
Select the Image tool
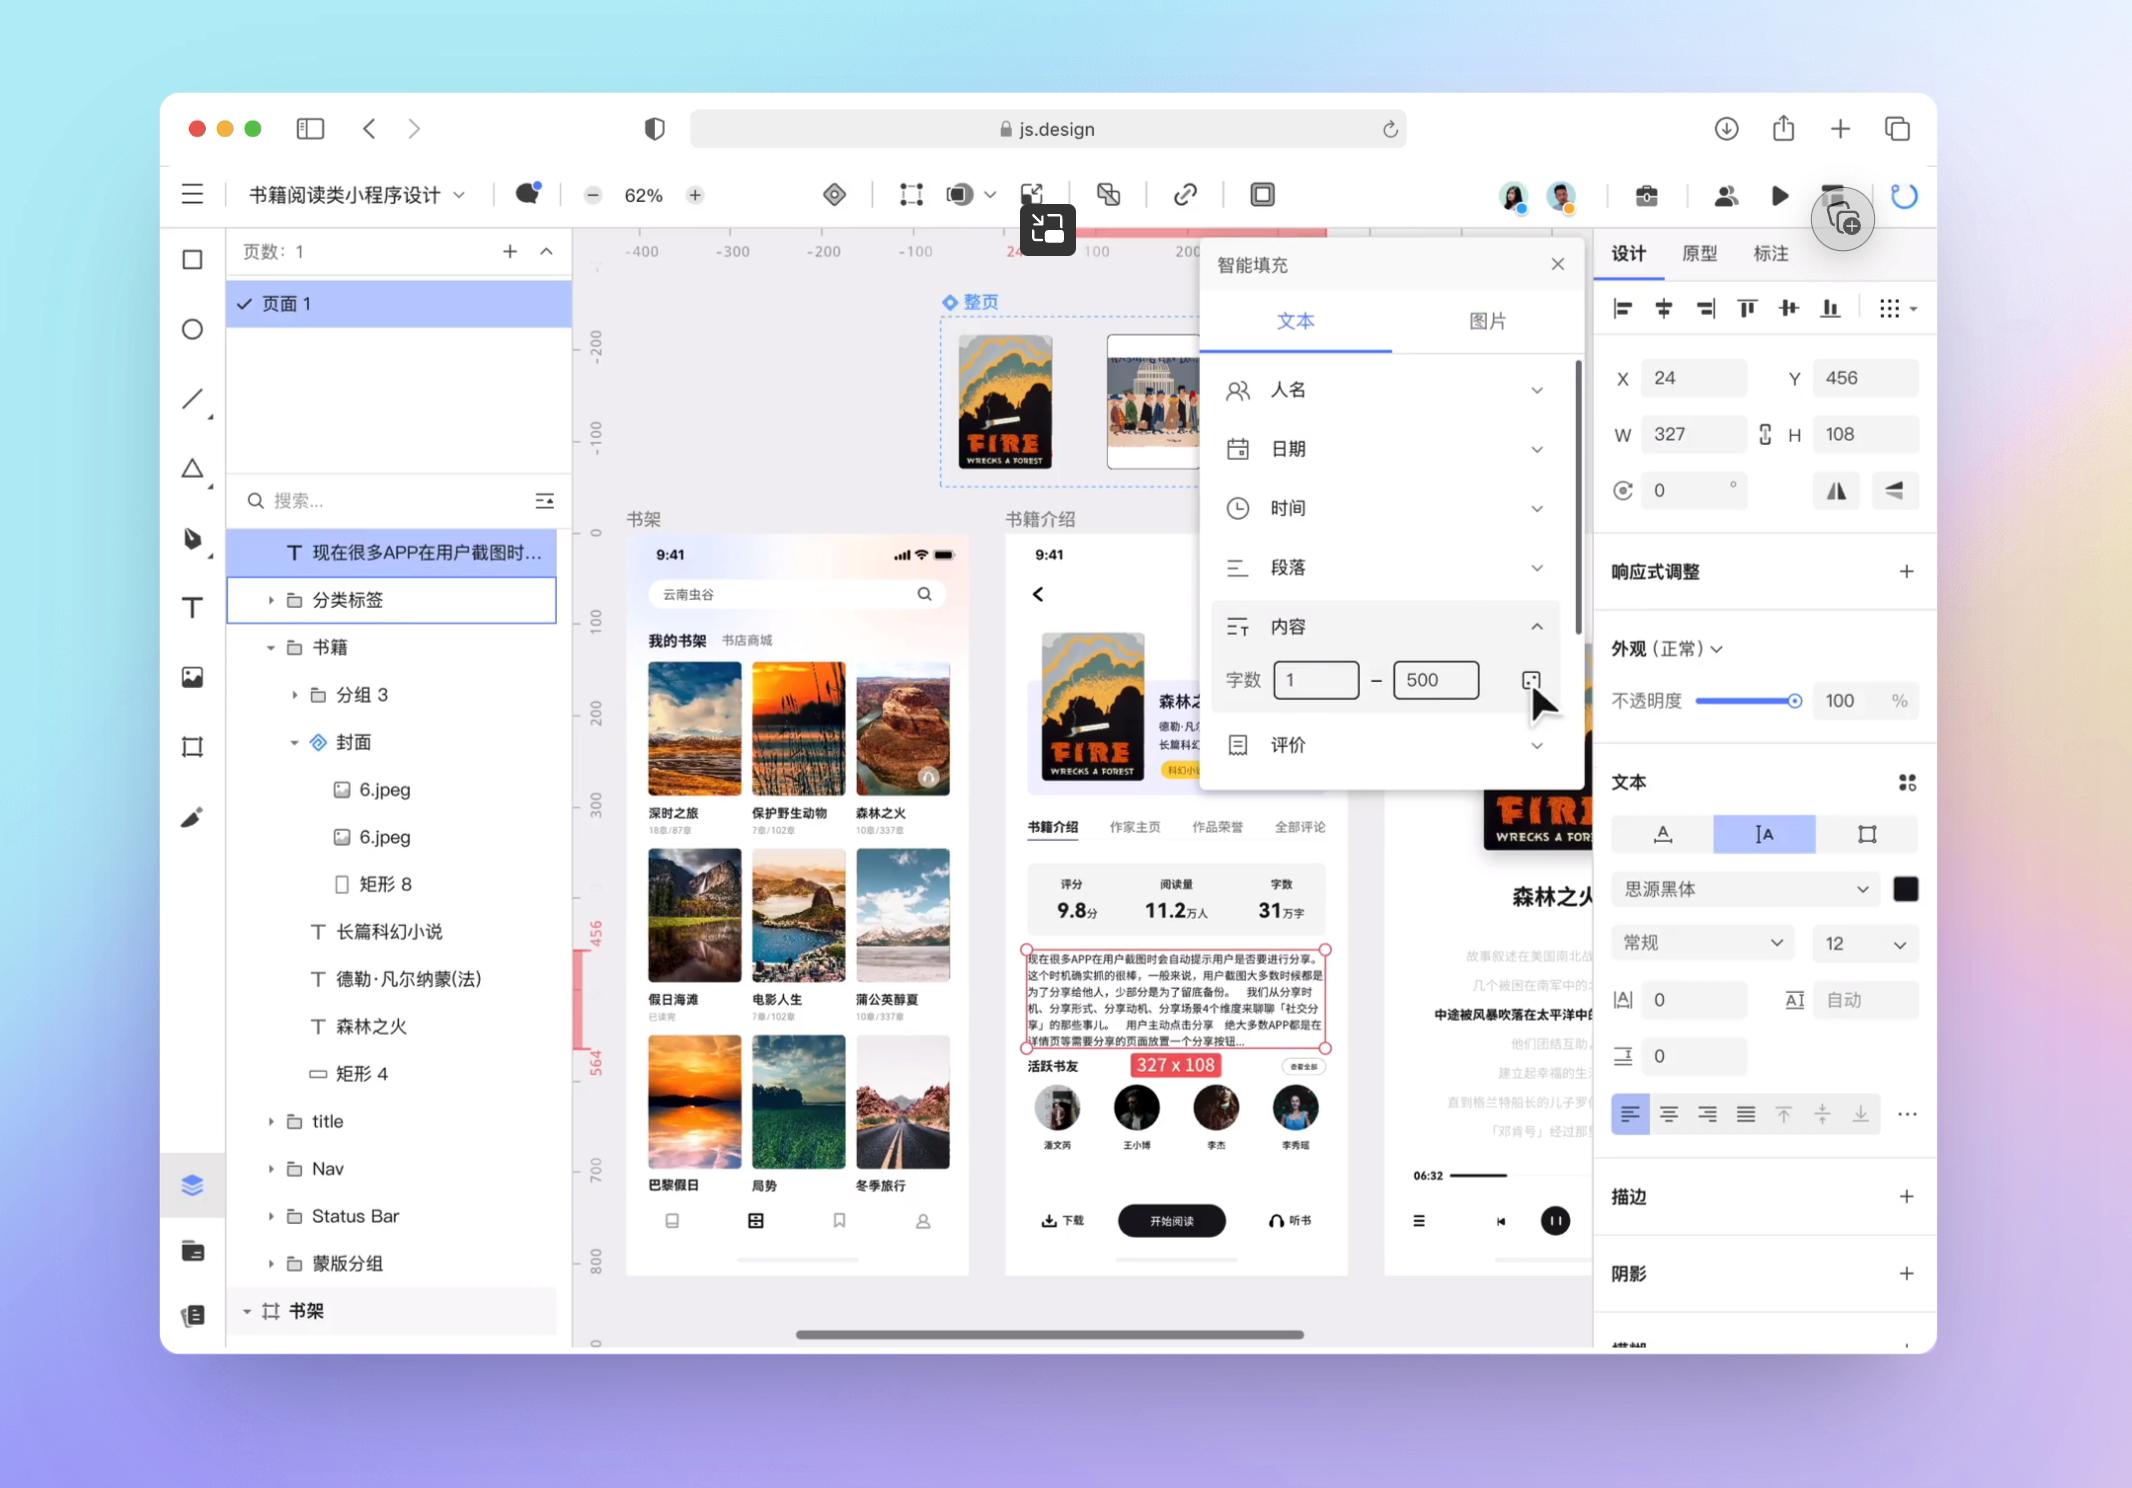[193, 677]
